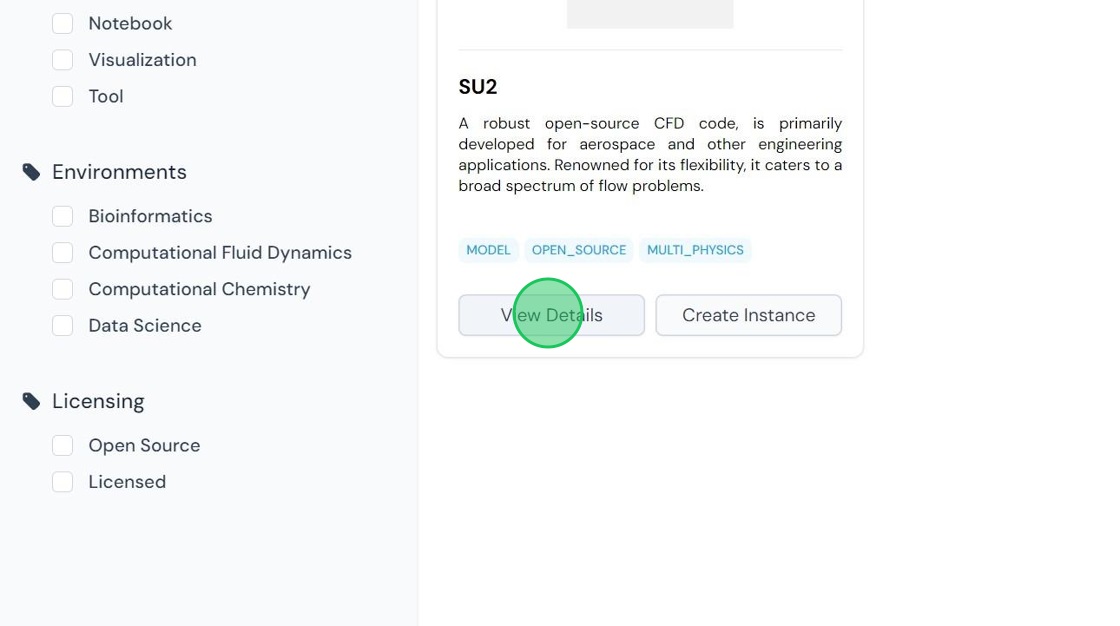1120x626 pixels.
Task: Enable the Visualization filter checkbox
Action: [62, 60]
